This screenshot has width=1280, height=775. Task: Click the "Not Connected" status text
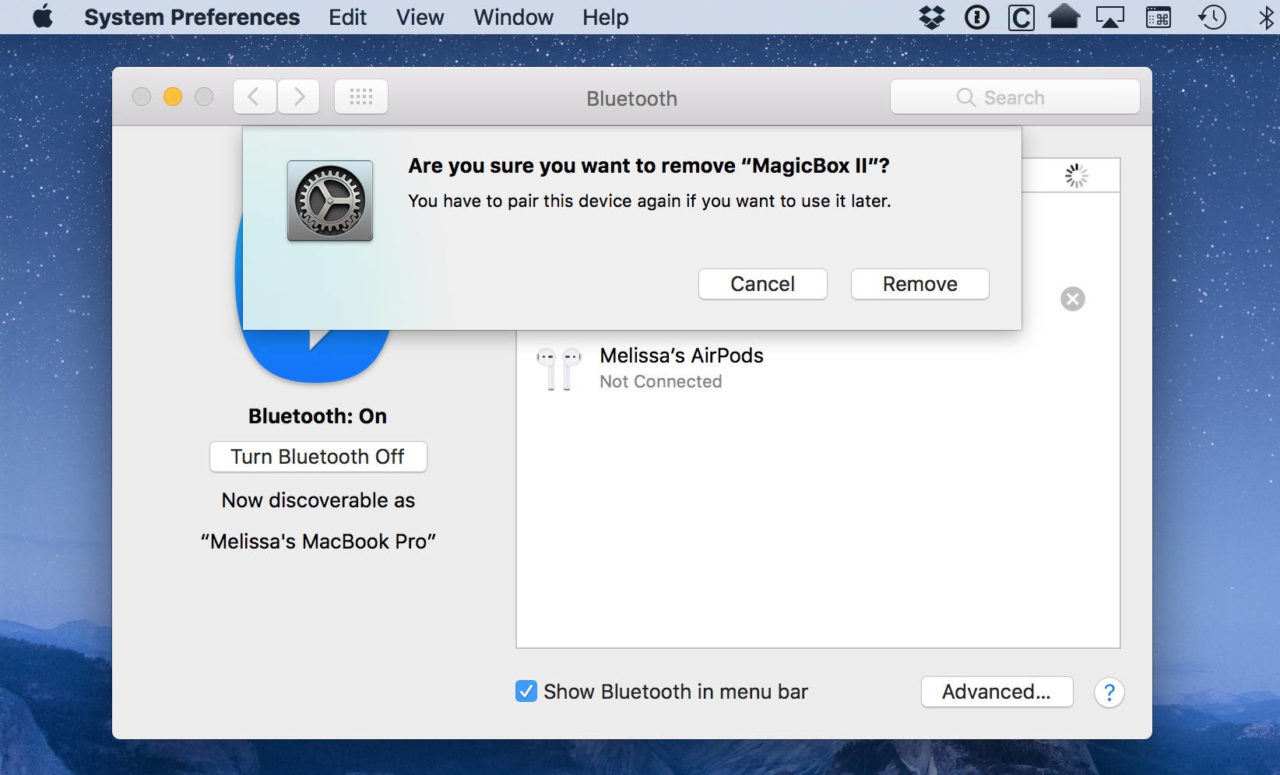pos(661,382)
